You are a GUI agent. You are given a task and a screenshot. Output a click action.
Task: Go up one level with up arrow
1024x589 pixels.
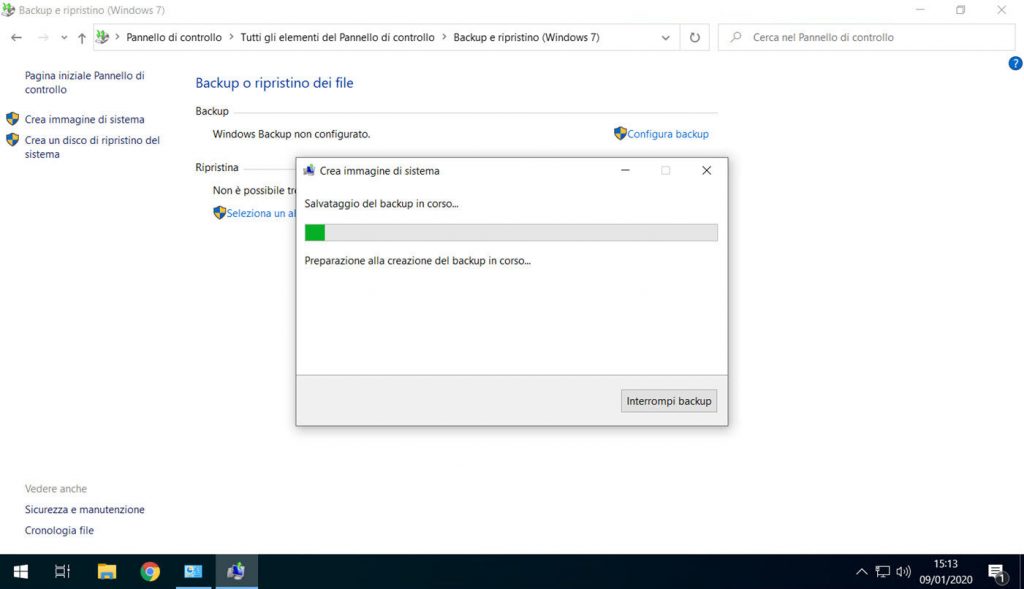tap(82, 38)
